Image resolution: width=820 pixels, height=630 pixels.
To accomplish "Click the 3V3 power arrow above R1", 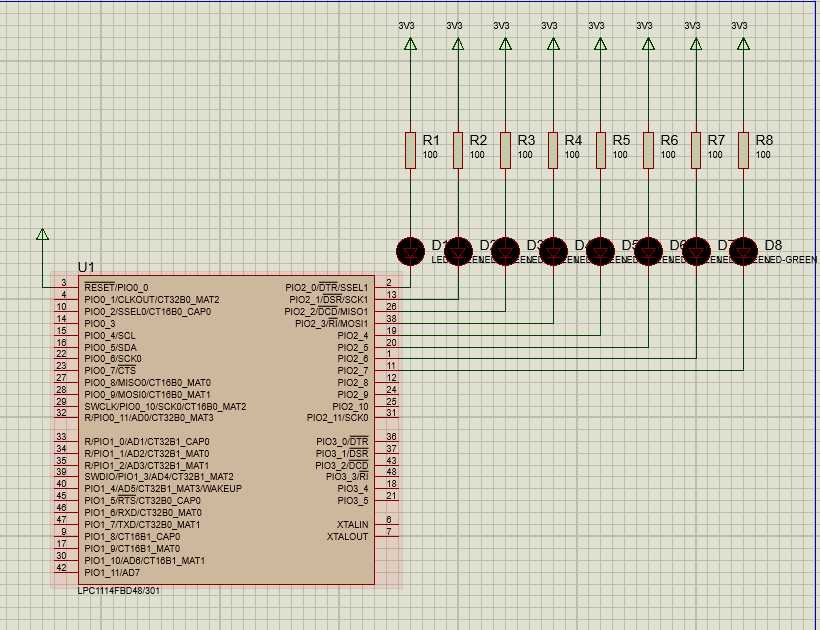I will pos(411,44).
